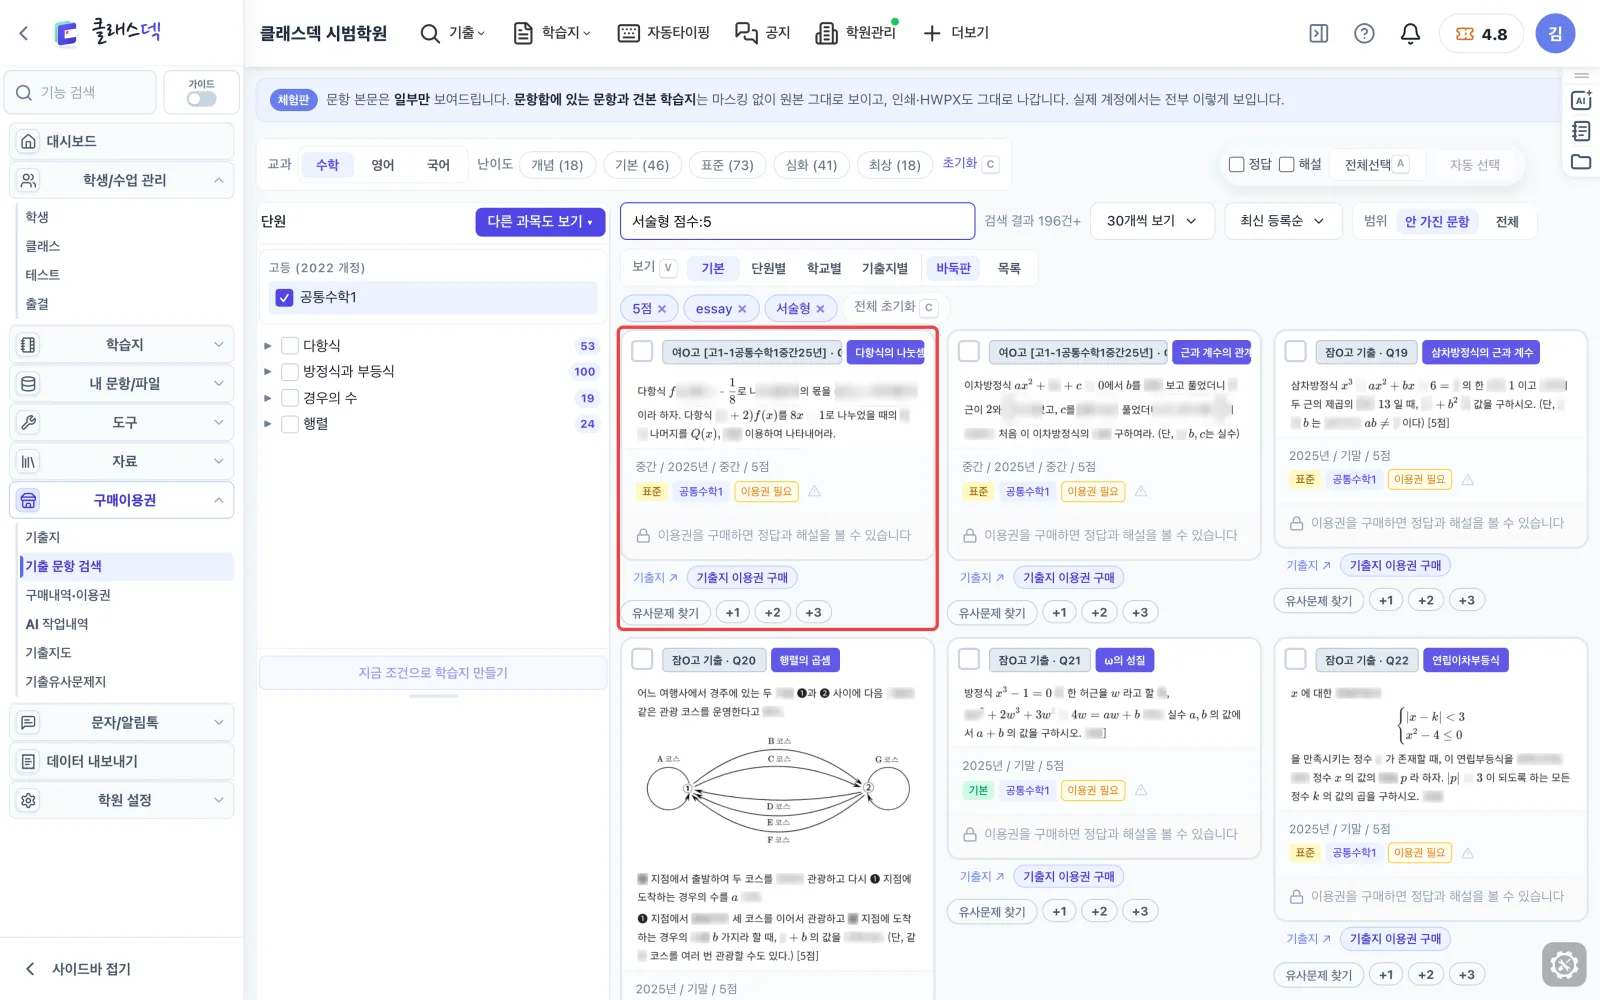
Task: Open 다른 과목도 보기 dropdown
Action: tap(540, 221)
